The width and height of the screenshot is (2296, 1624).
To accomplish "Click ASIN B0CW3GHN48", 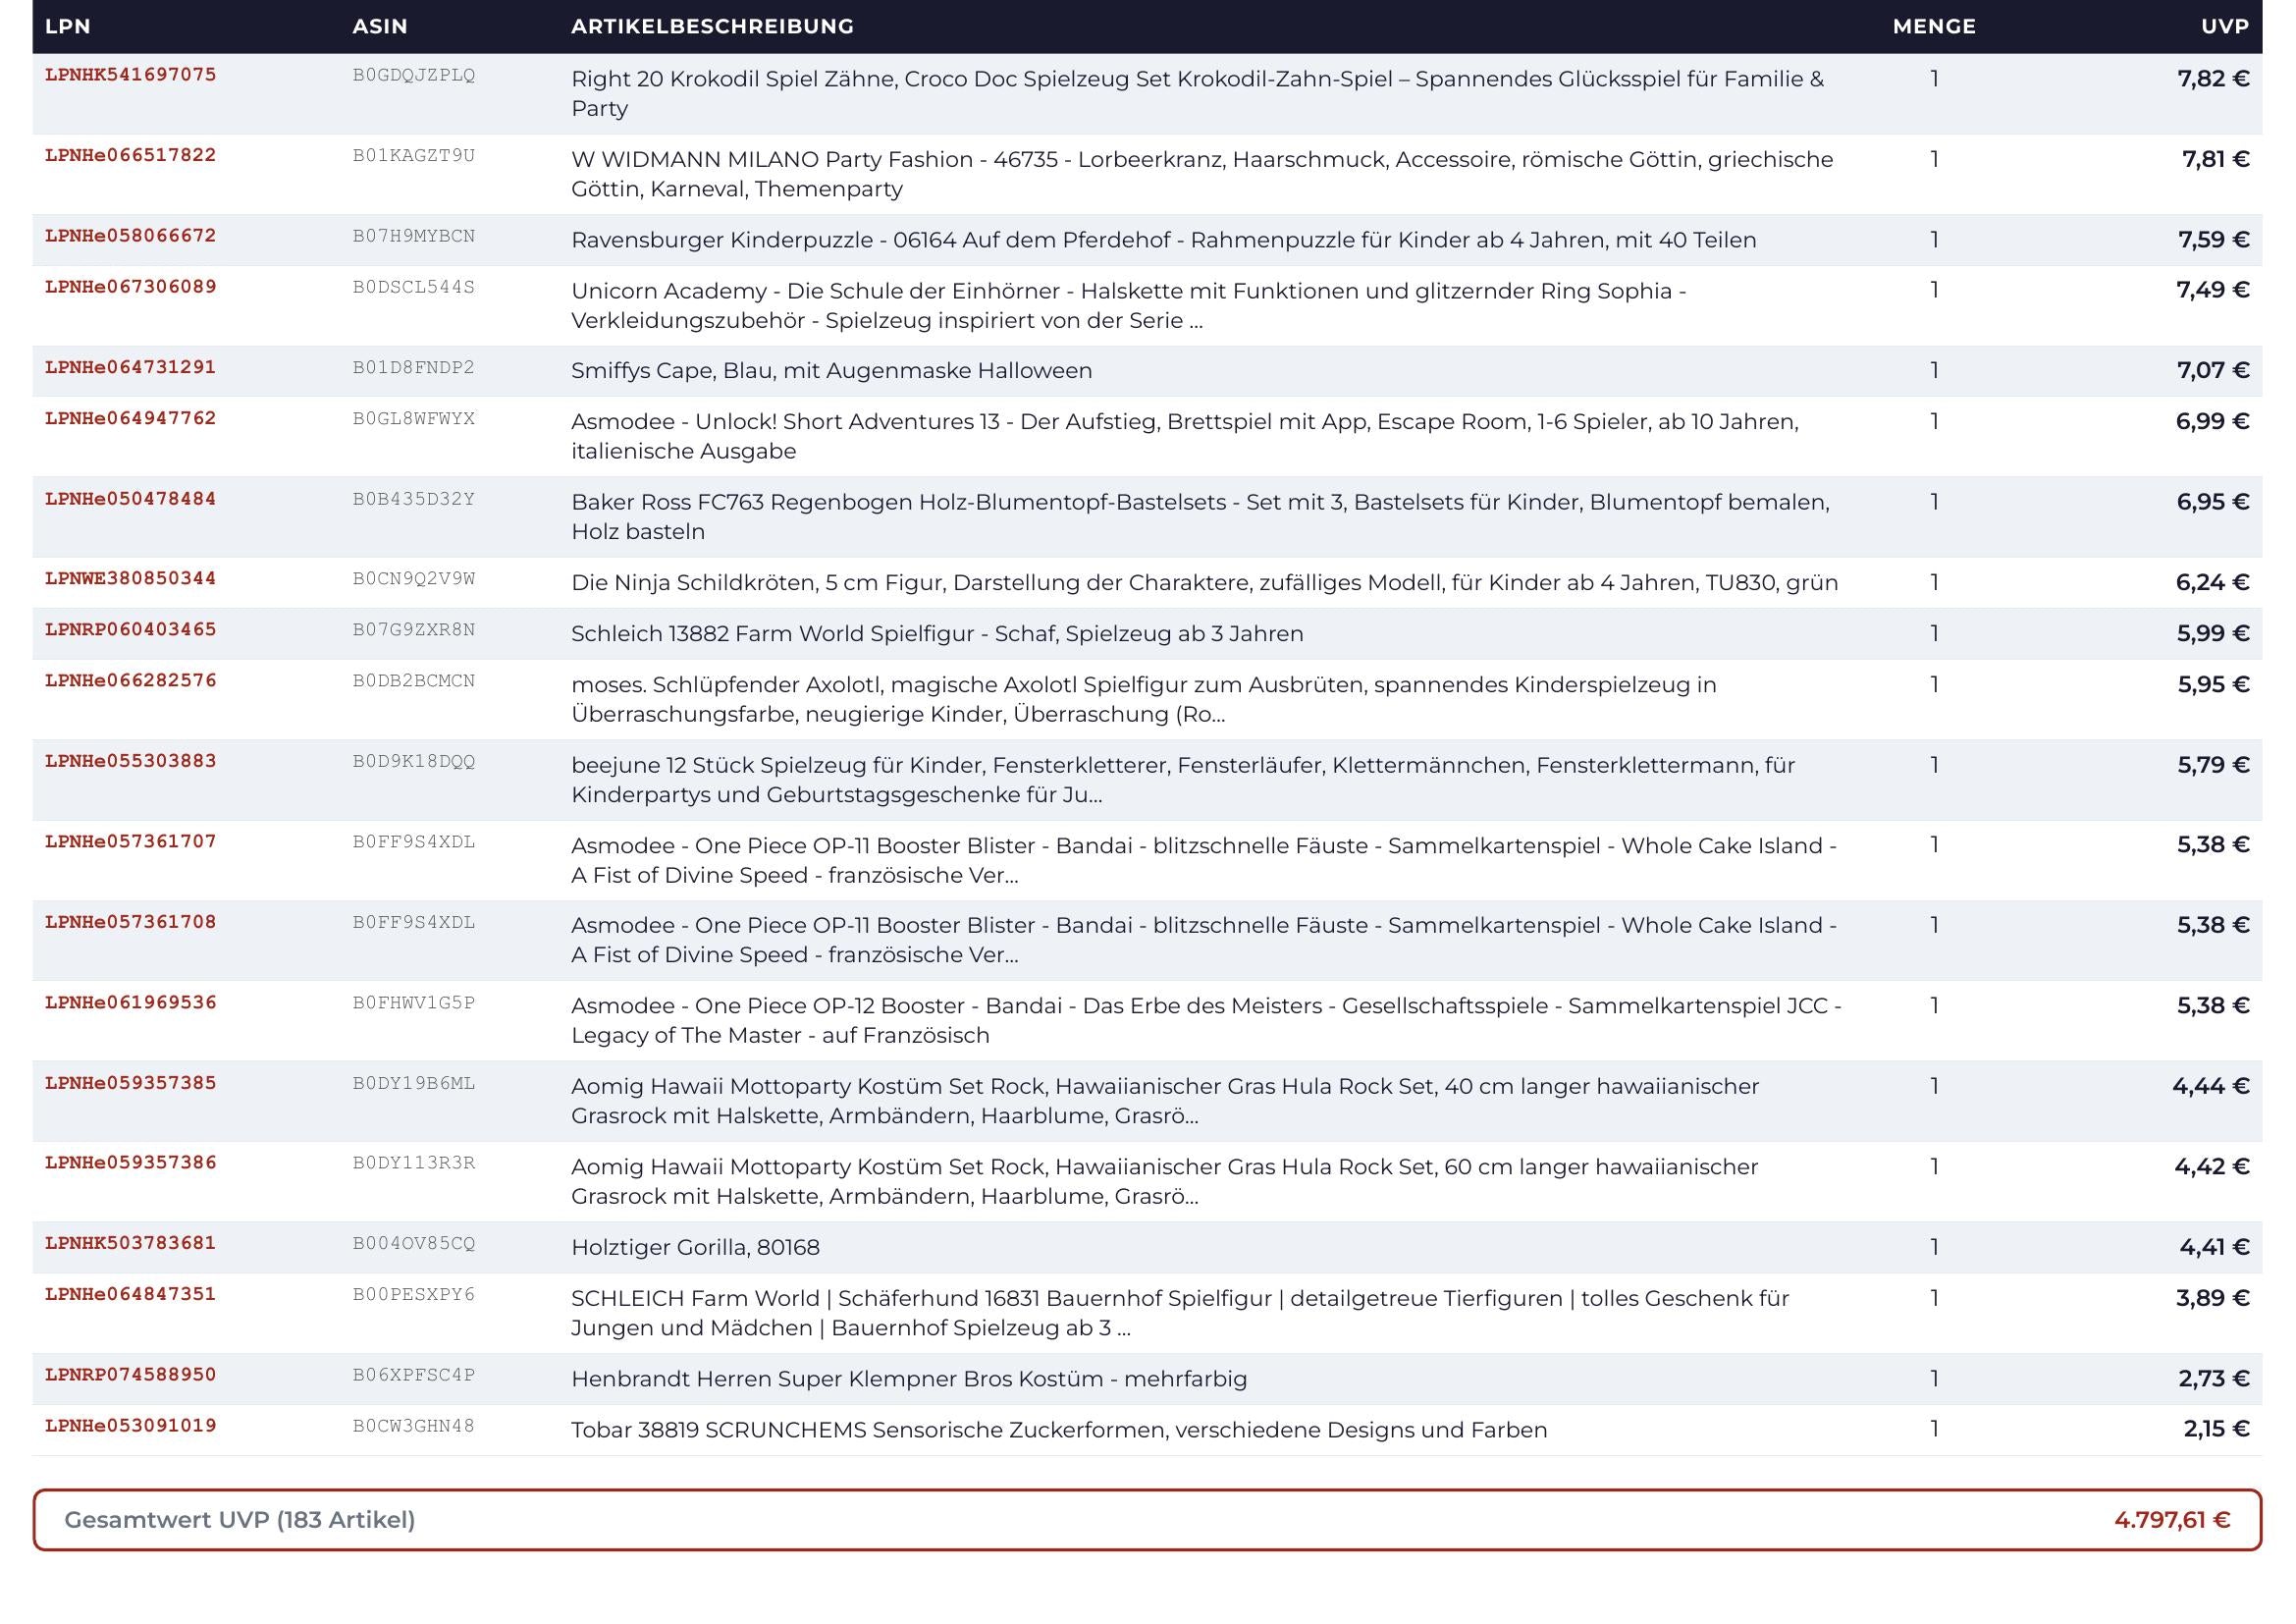I will coord(414,1426).
